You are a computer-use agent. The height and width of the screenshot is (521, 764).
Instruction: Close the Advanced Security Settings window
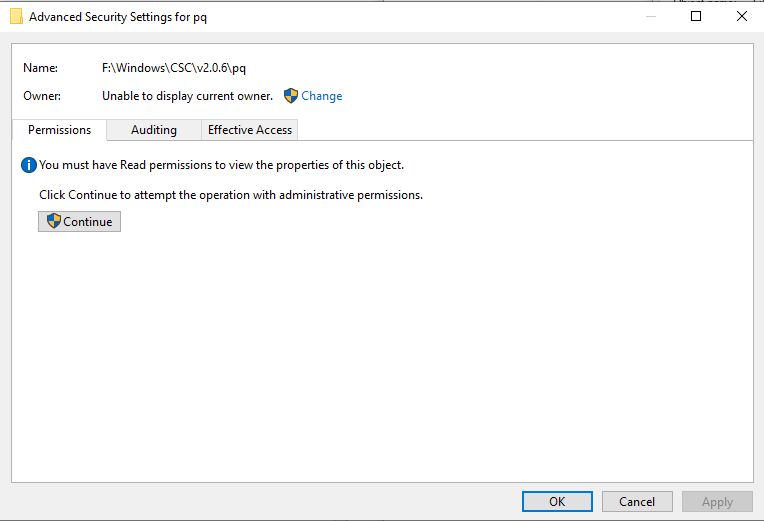pos(741,16)
